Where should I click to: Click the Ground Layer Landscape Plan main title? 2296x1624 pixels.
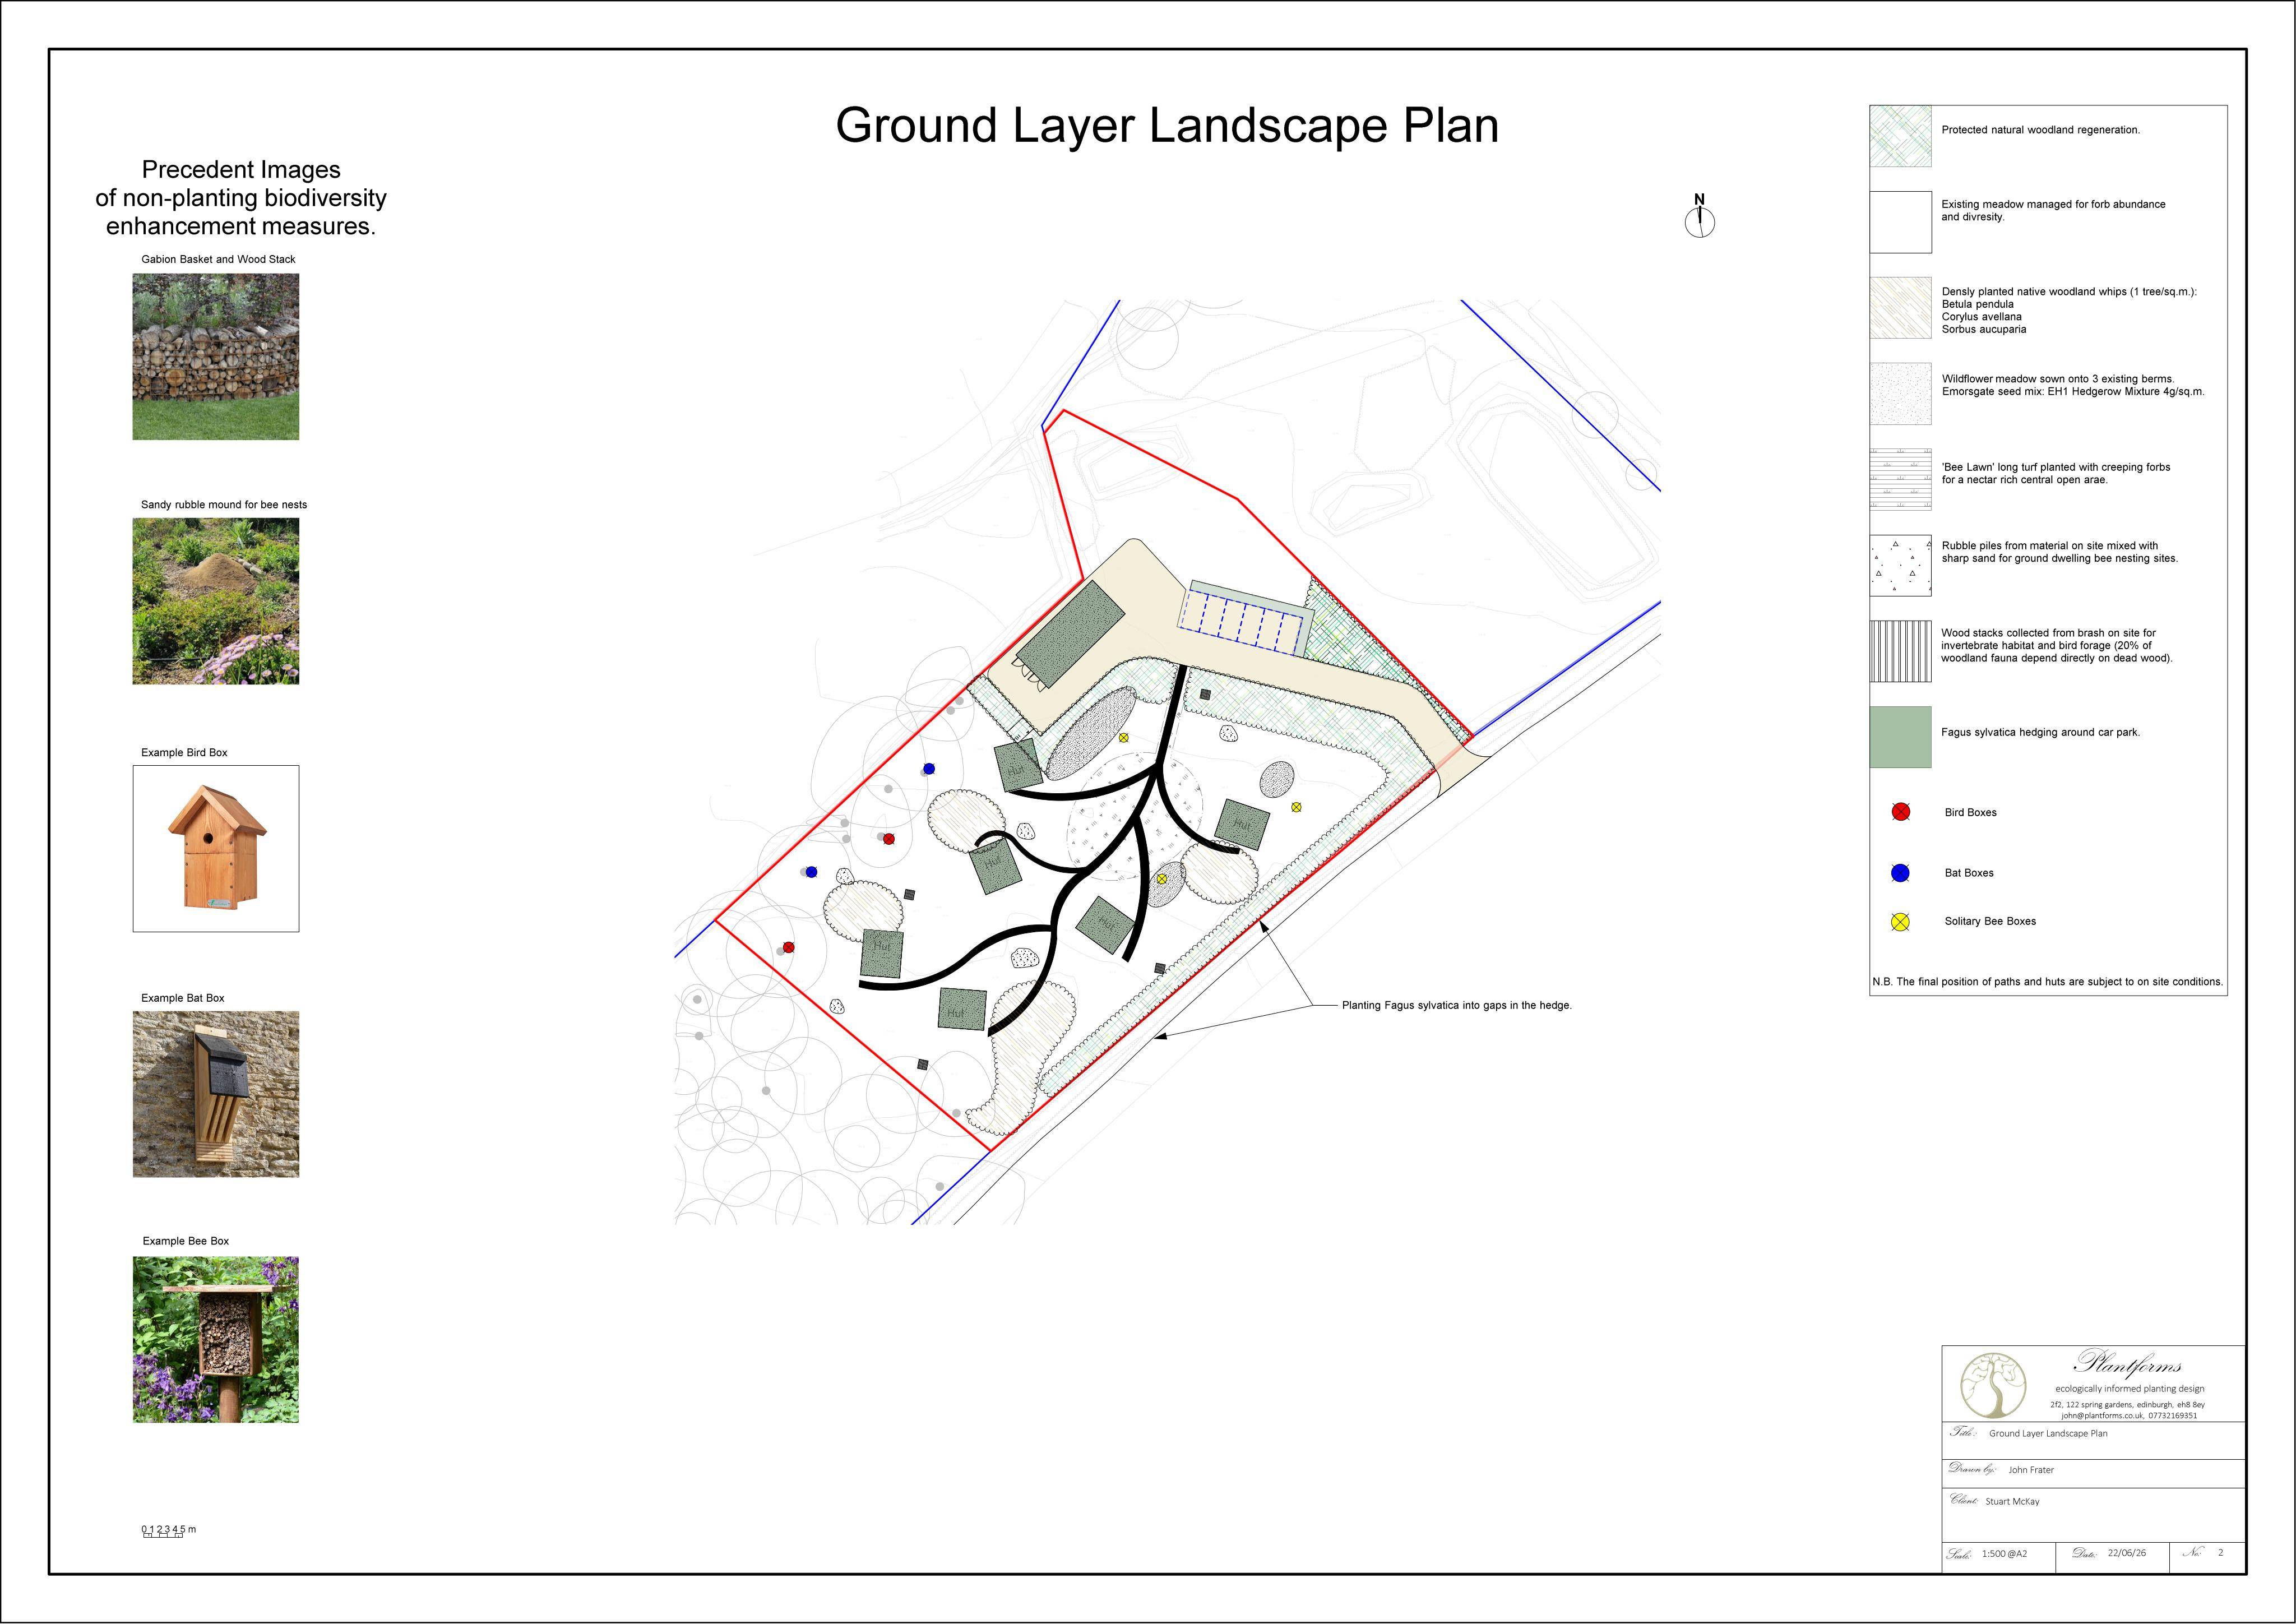[1167, 127]
